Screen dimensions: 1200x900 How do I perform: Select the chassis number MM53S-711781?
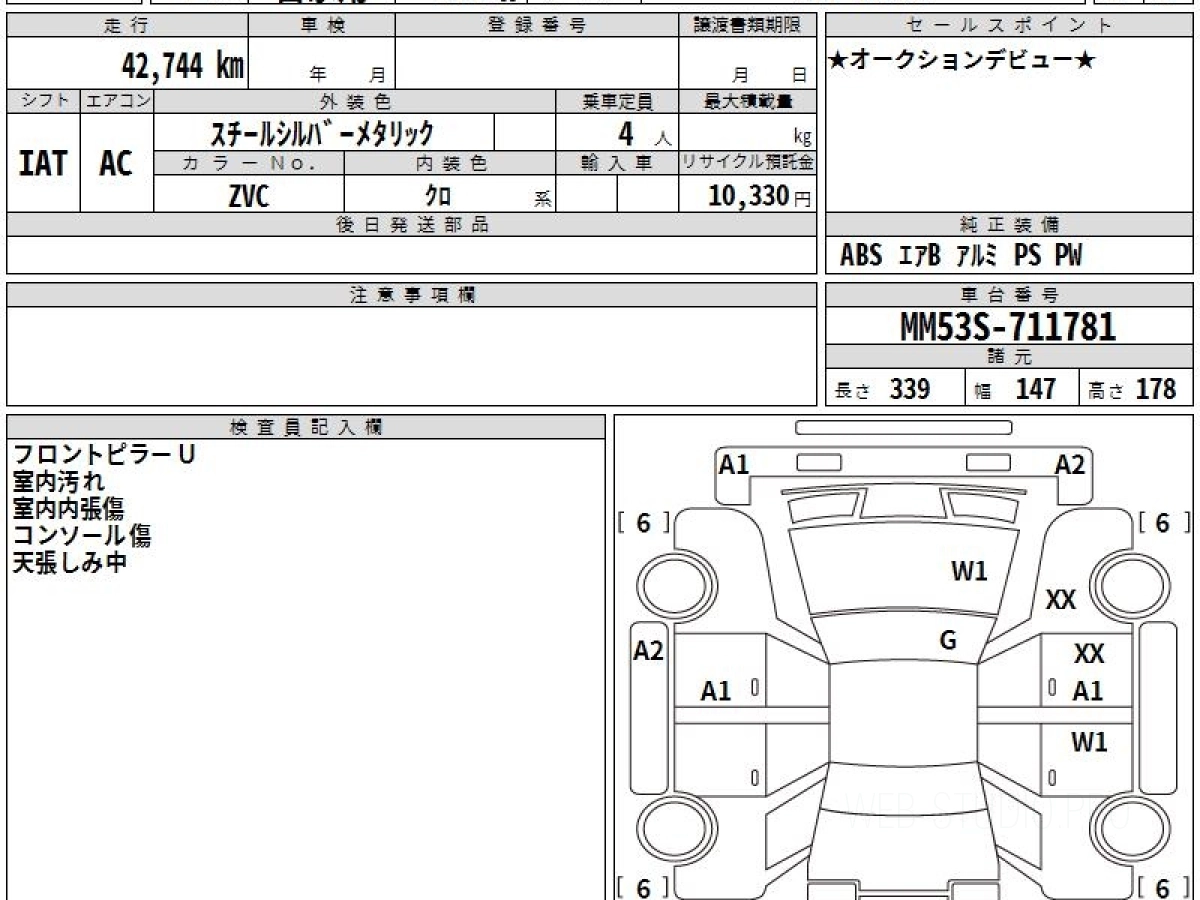pos(1008,326)
